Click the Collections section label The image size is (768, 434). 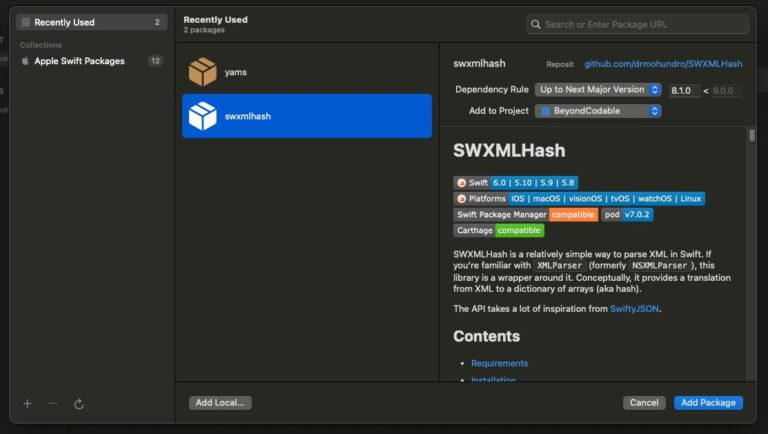pos(41,45)
